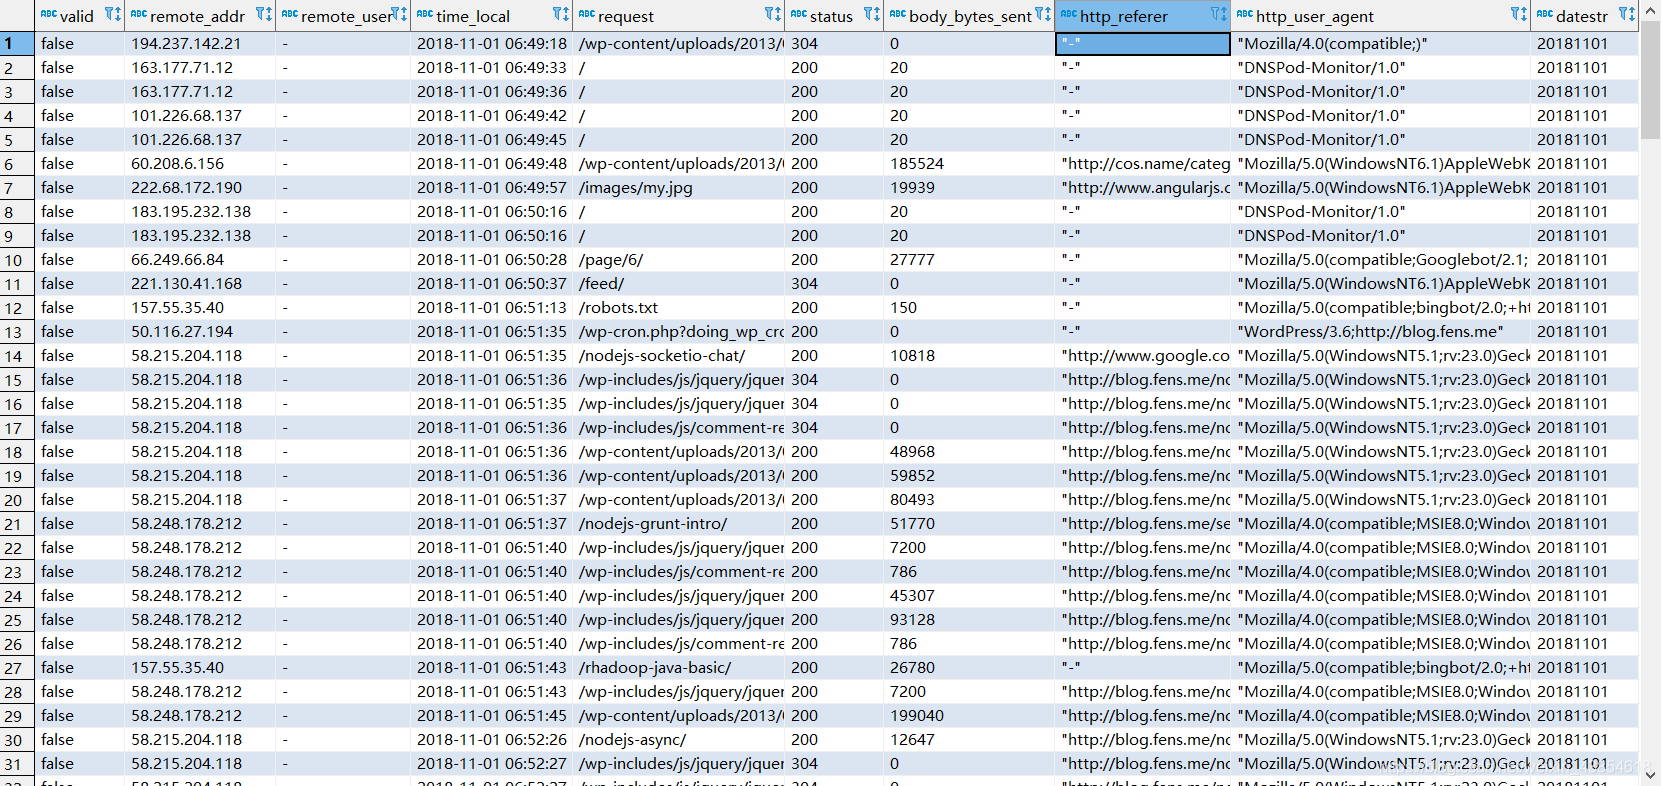This screenshot has width=1661, height=786.
Task: Click cell with IP 50.116.27.194
Action: 200,332
